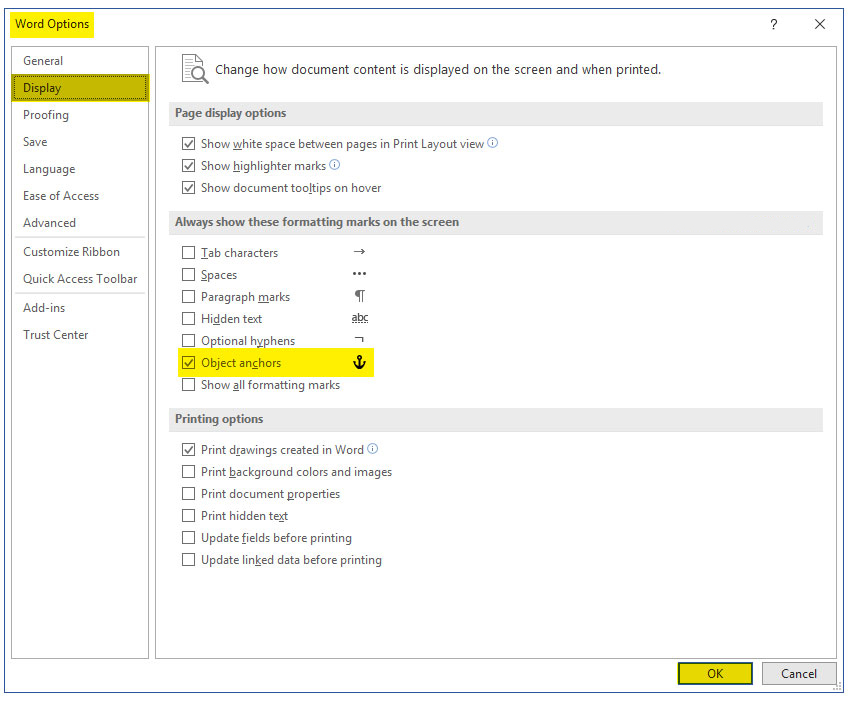Click the Help question mark button
This screenshot has height=701, width=849.
[x=774, y=24]
